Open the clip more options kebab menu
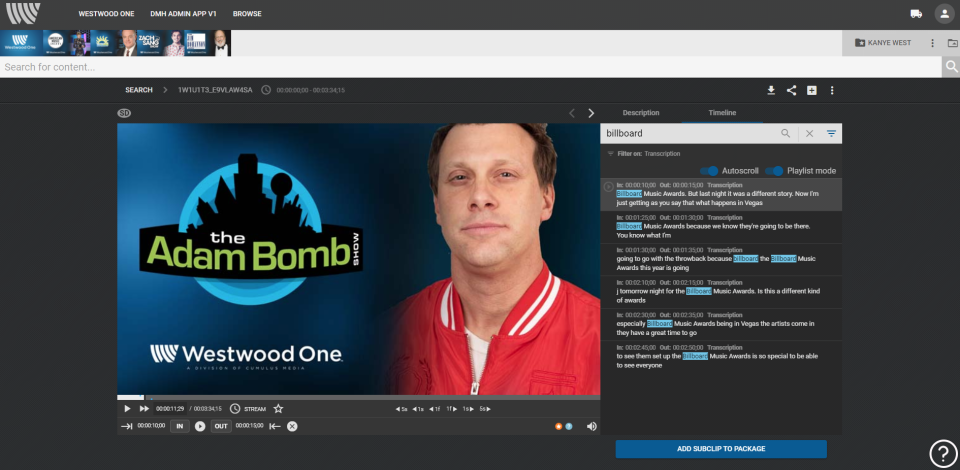This screenshot has width=960, height=470. [832, 91]
